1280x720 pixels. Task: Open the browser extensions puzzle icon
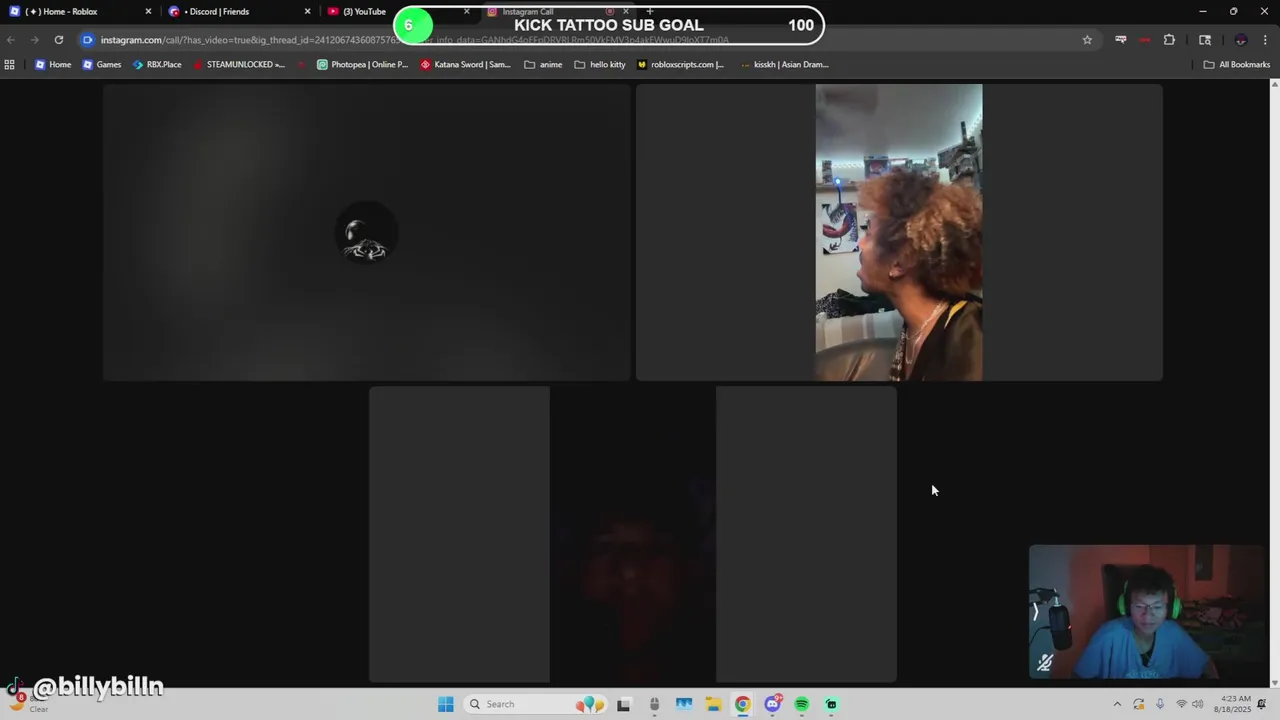(x=1169, y=40)
